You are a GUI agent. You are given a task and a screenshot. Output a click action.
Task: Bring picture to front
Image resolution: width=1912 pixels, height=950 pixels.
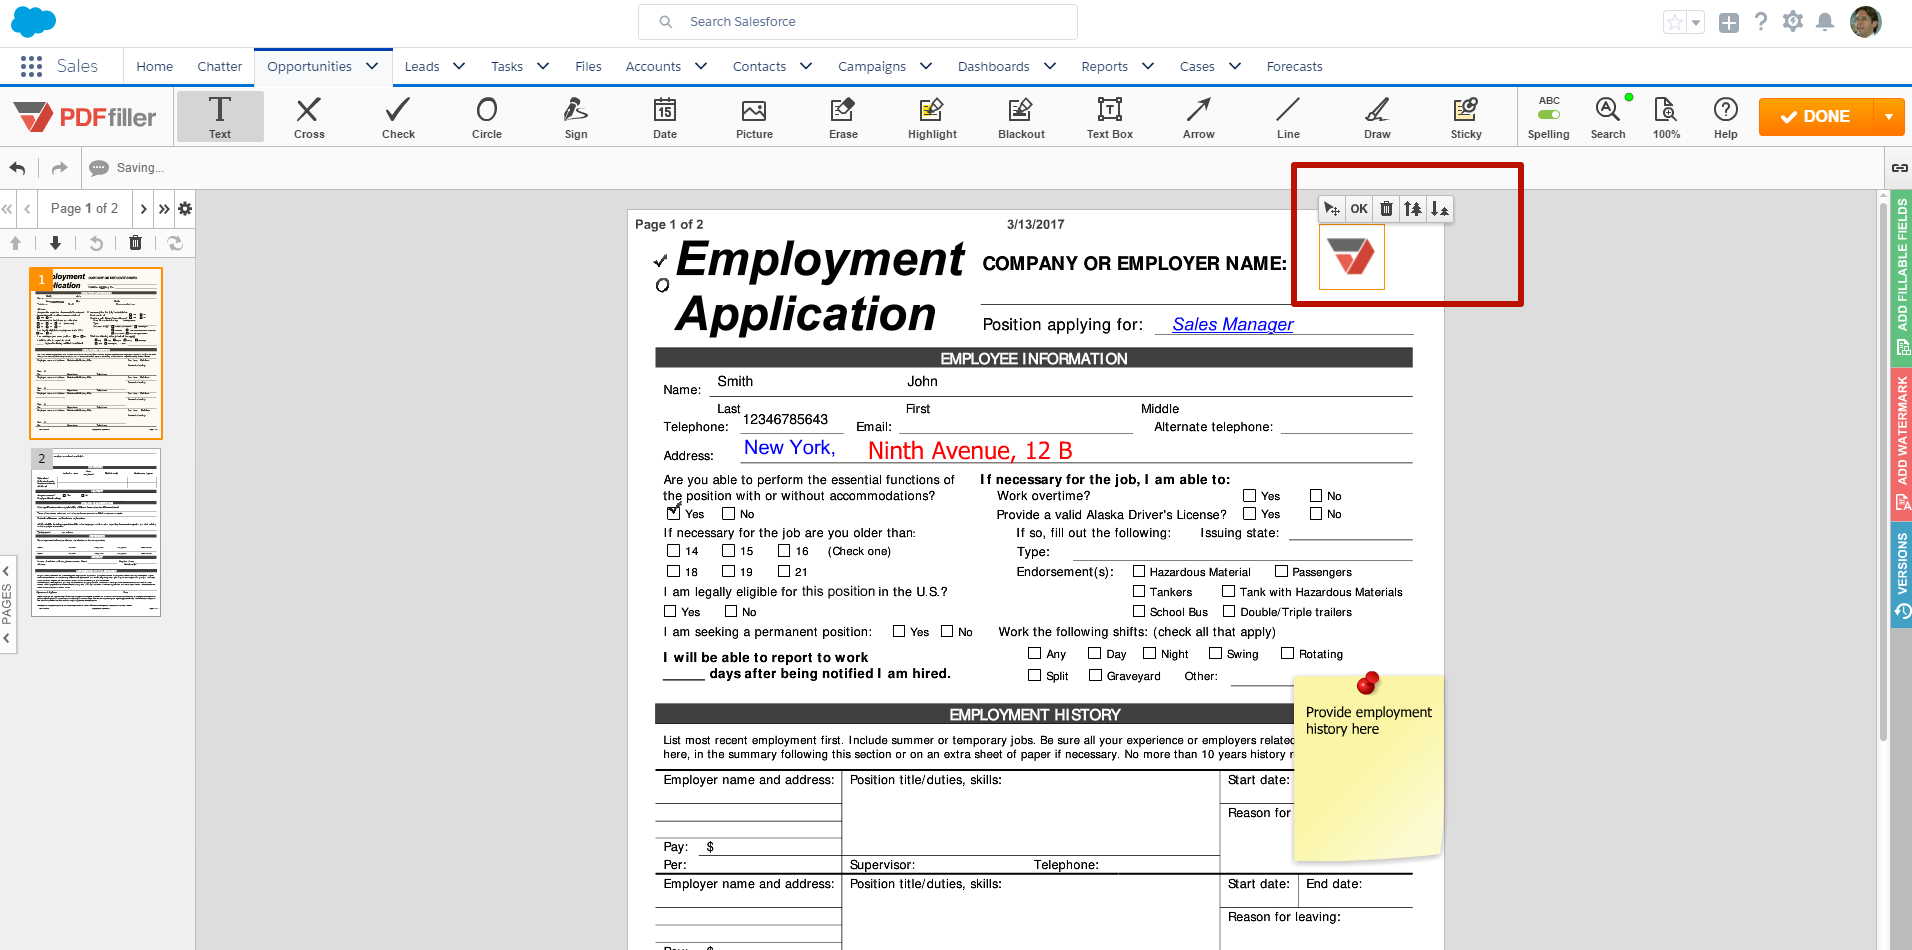point(1412,209)
